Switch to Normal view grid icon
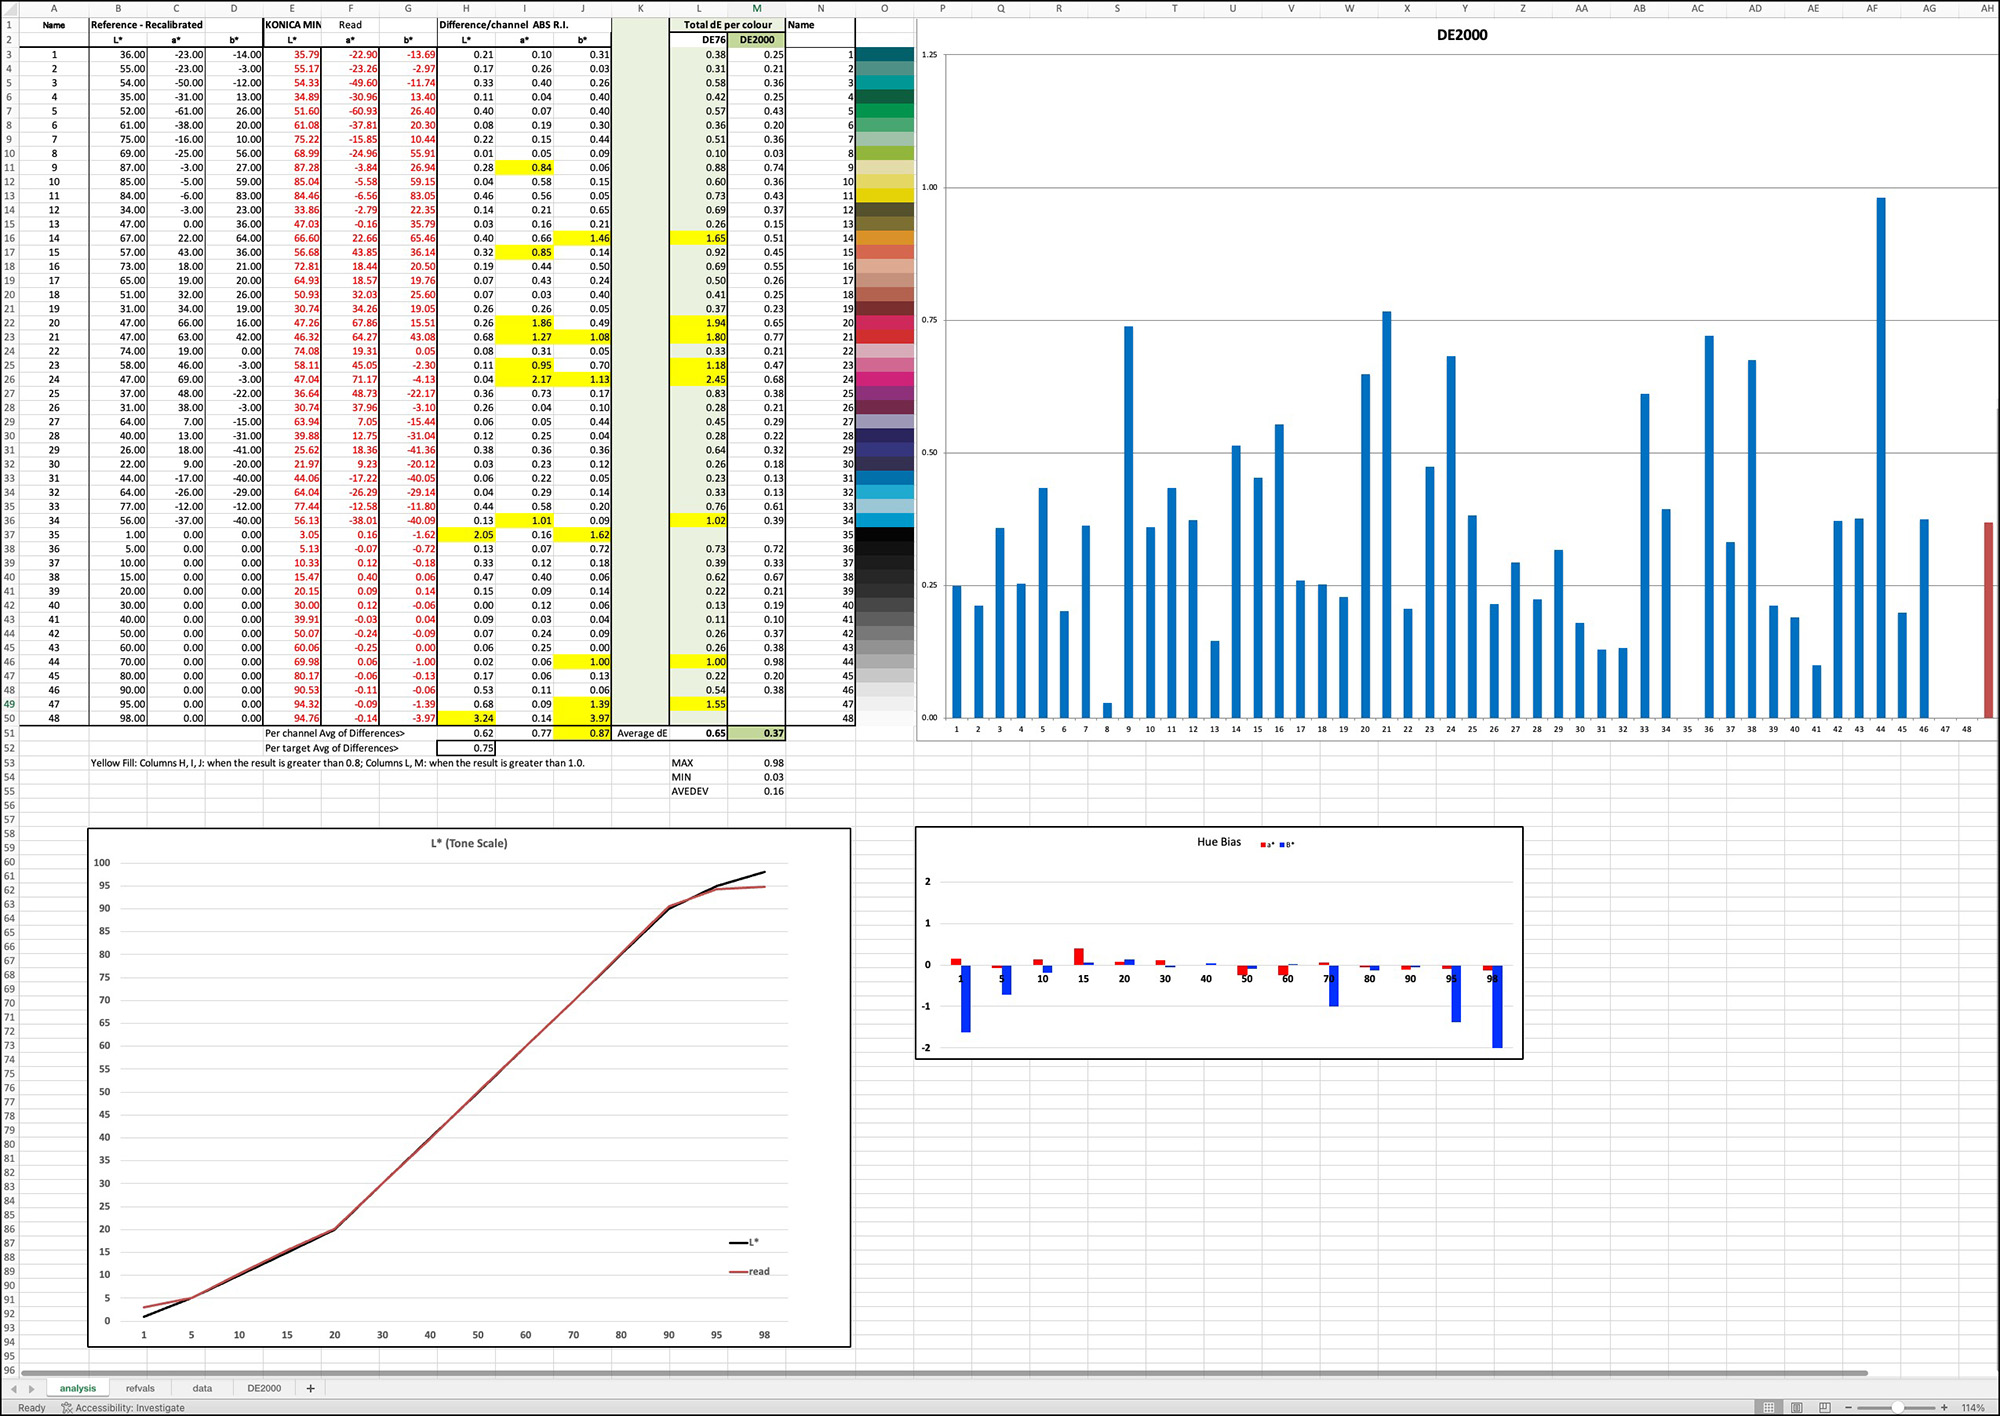 [x=1767, y=1408]
